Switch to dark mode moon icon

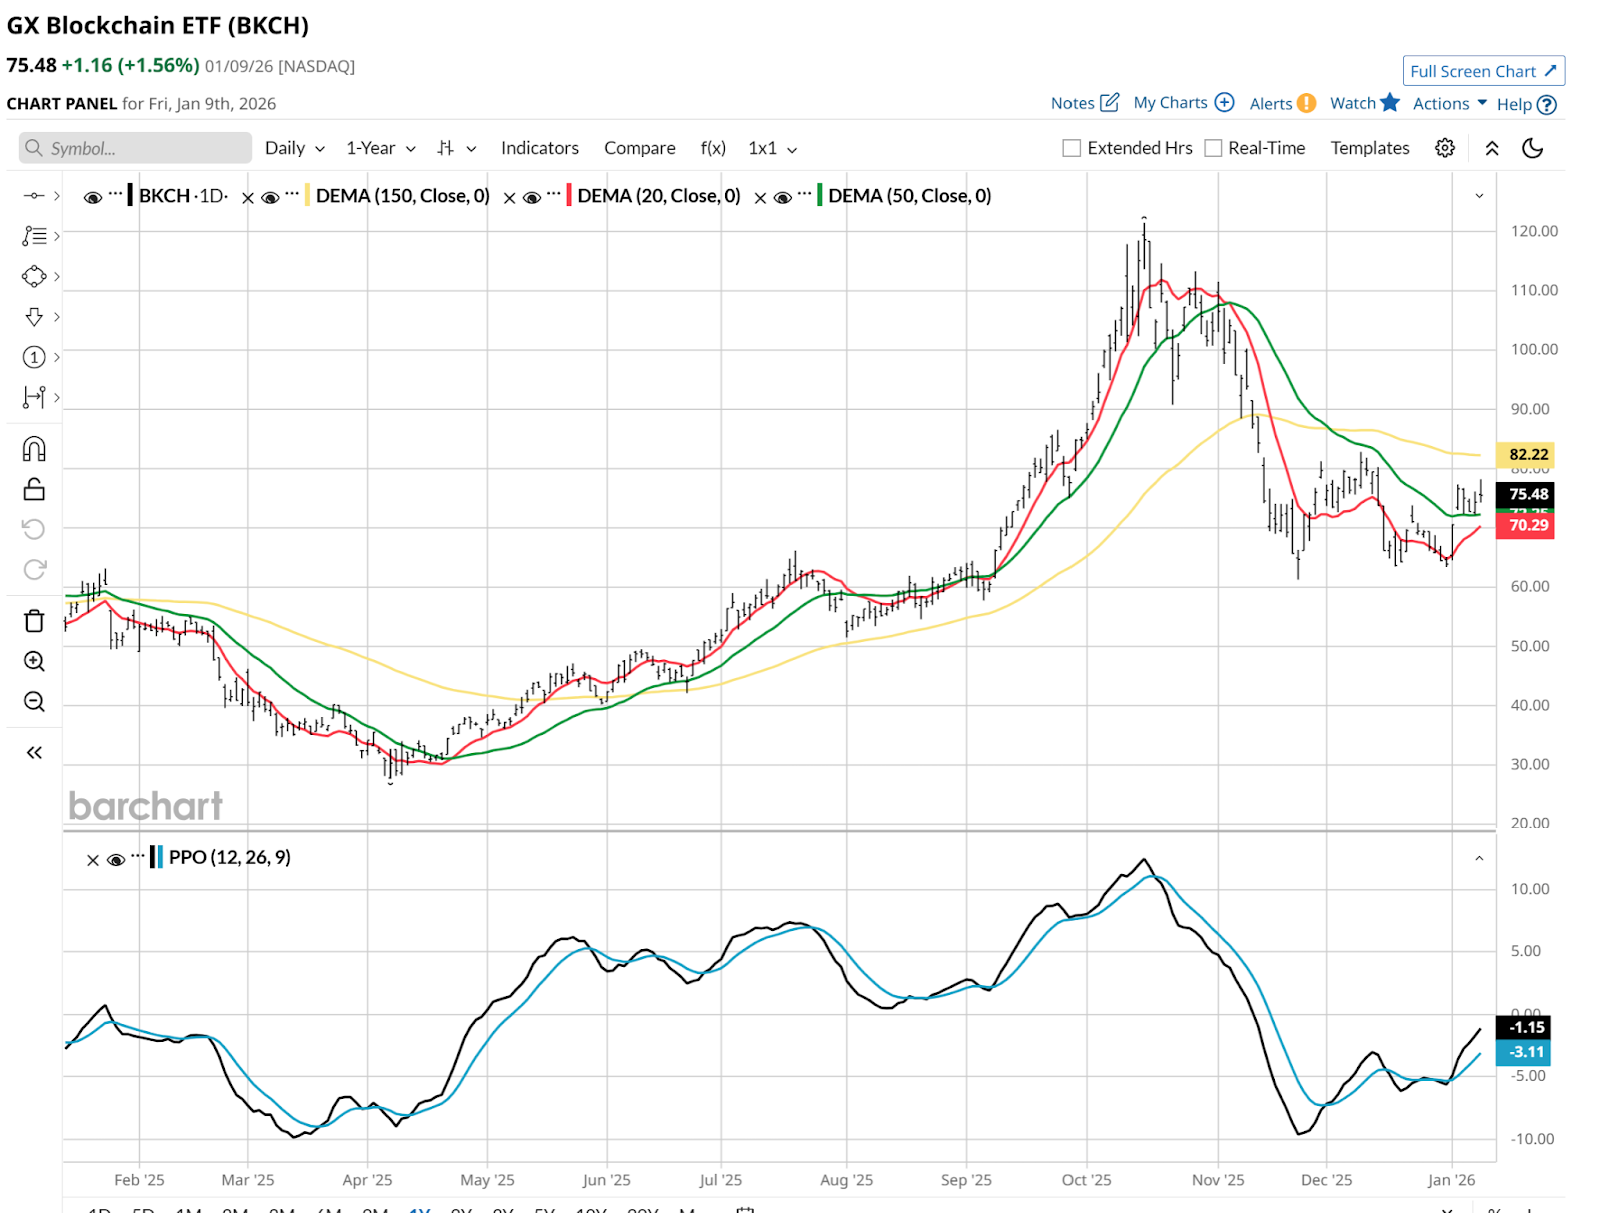click(1532, 148)
